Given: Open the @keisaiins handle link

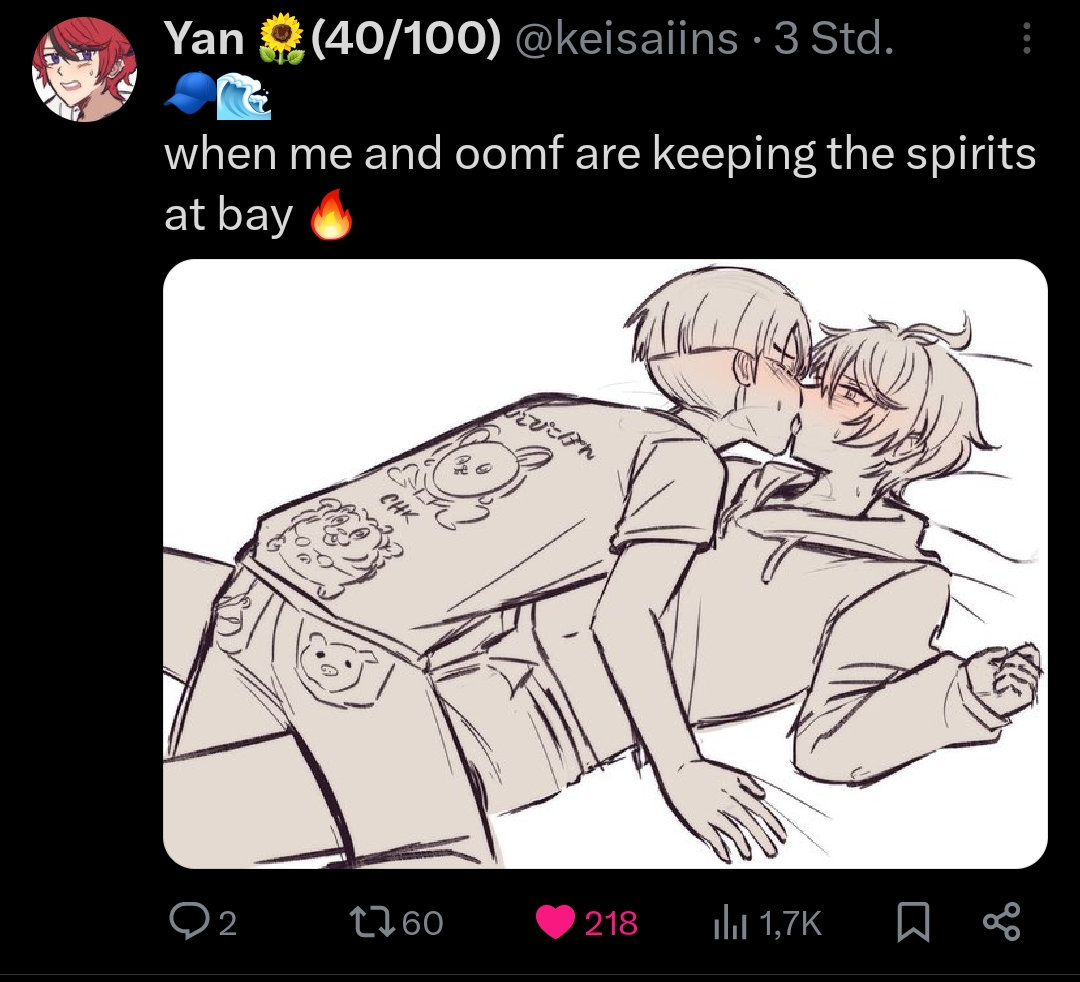Looking at the screenshot, I should click(626, 39).
